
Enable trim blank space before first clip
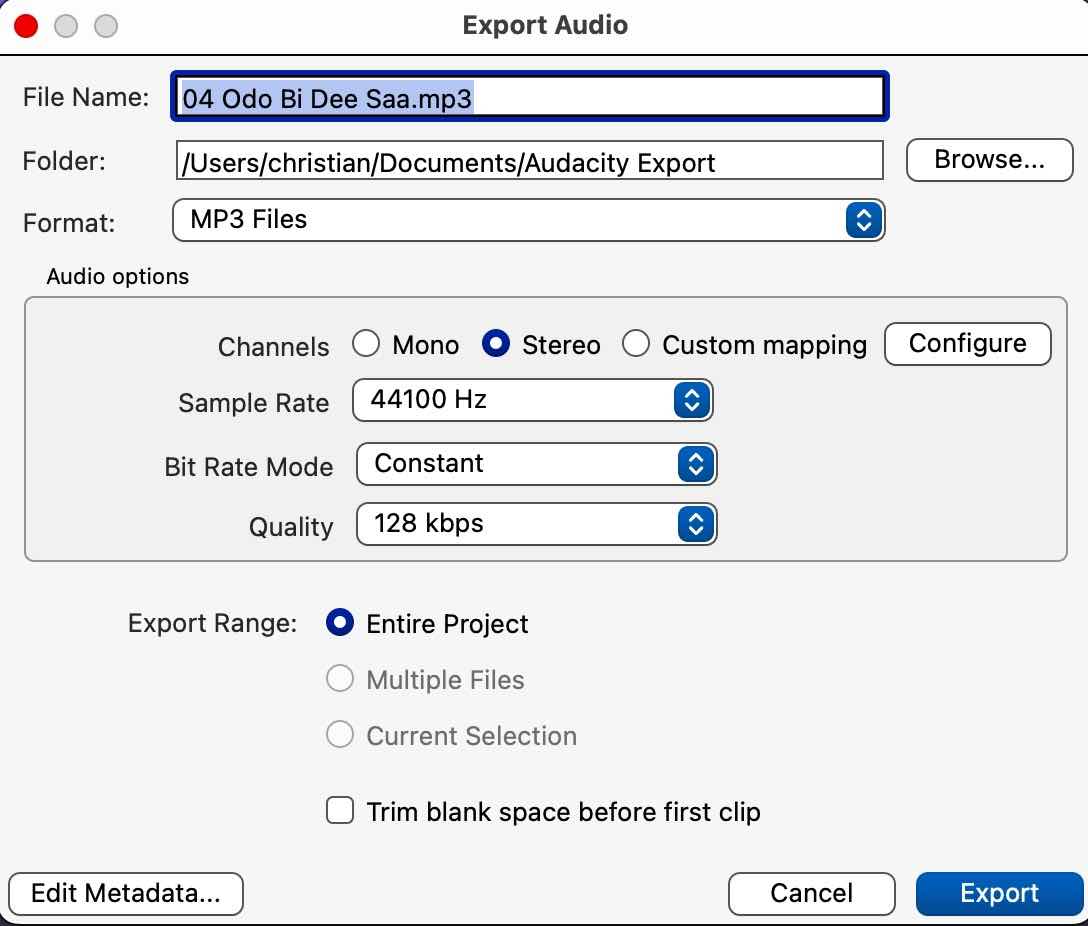(x=340, y=811)
